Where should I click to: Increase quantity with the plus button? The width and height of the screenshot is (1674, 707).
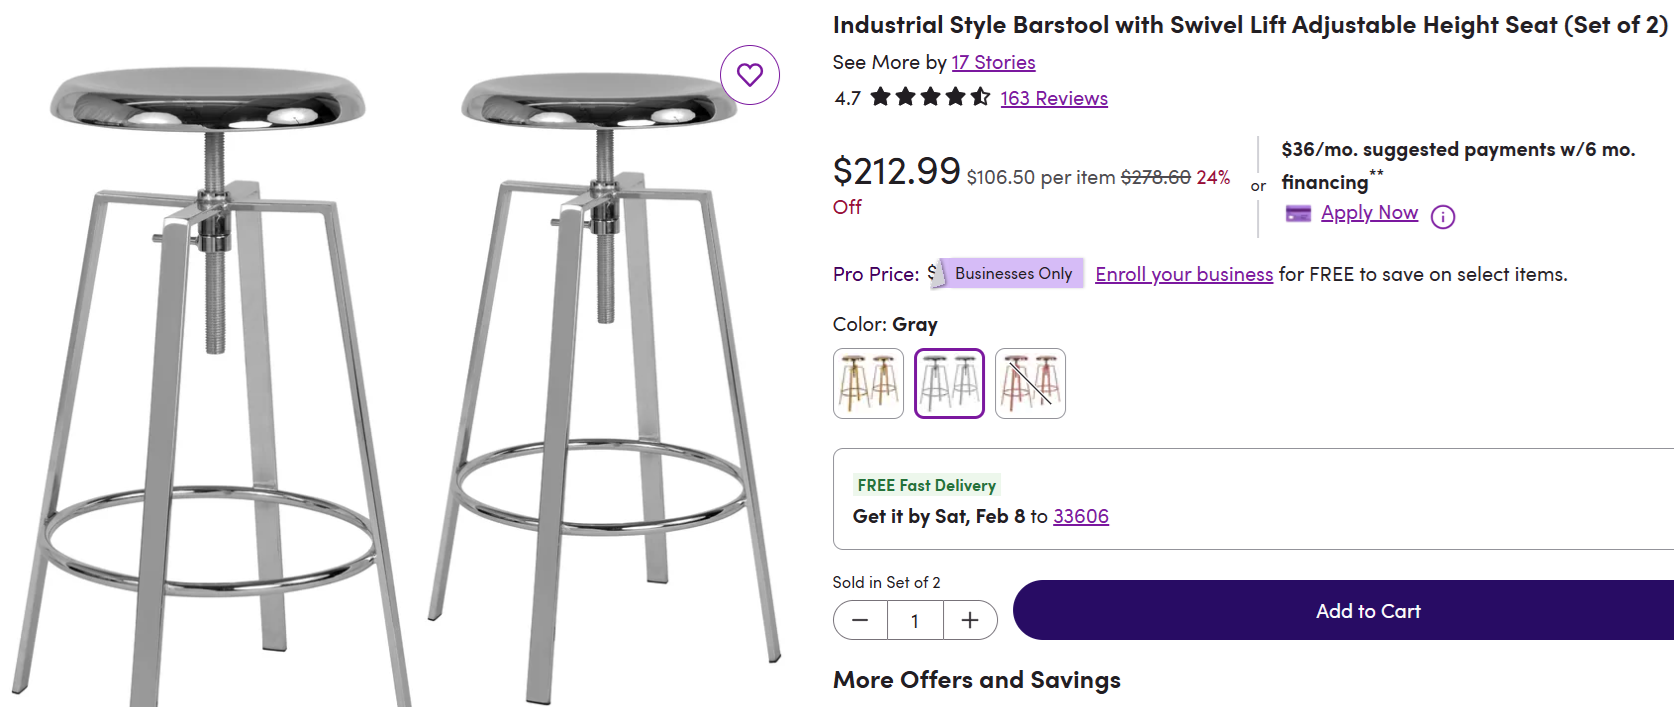coord(970,621)
